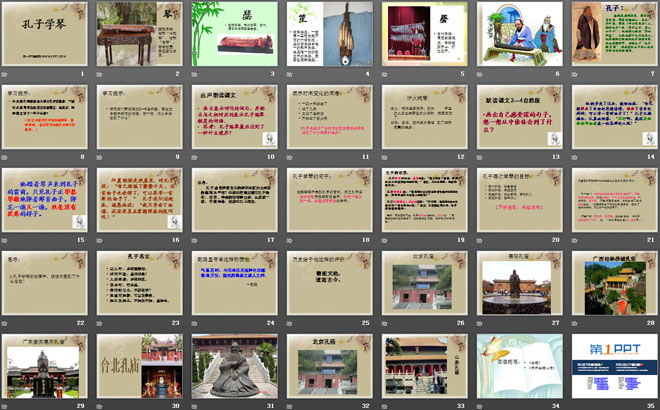Image resolution: width=660 pixels, height=410 pixels.
Task: Select slide 4 with the 笙 instrument
Action: pos(330,34)
